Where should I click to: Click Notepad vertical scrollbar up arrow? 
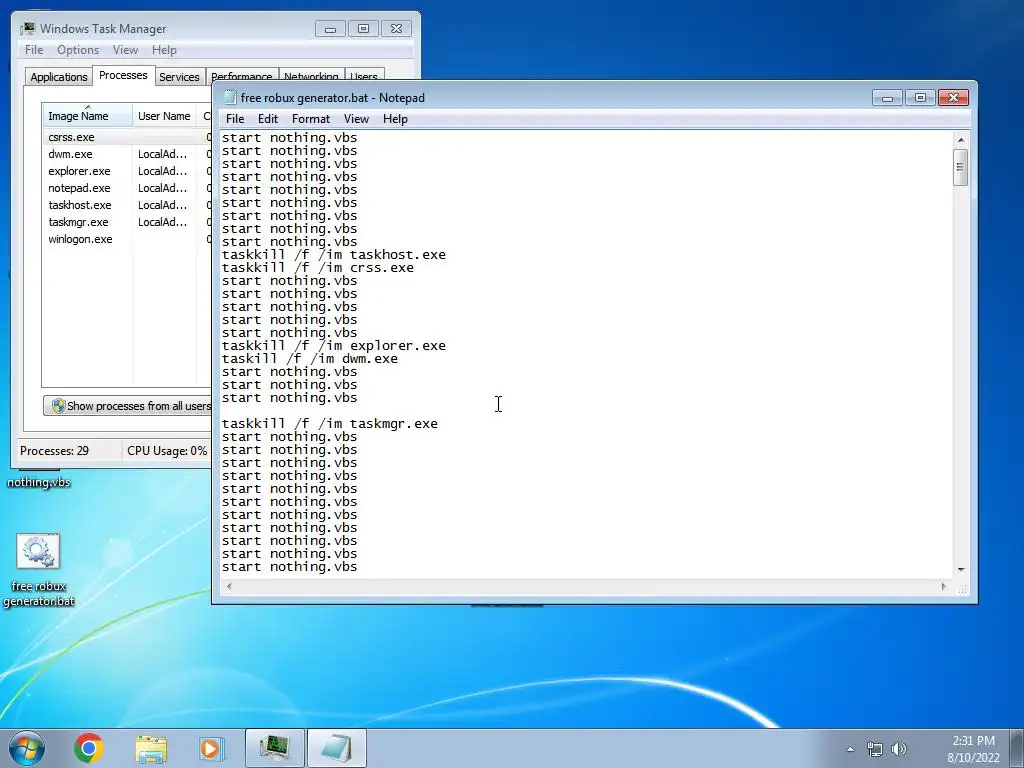(961, 139)
